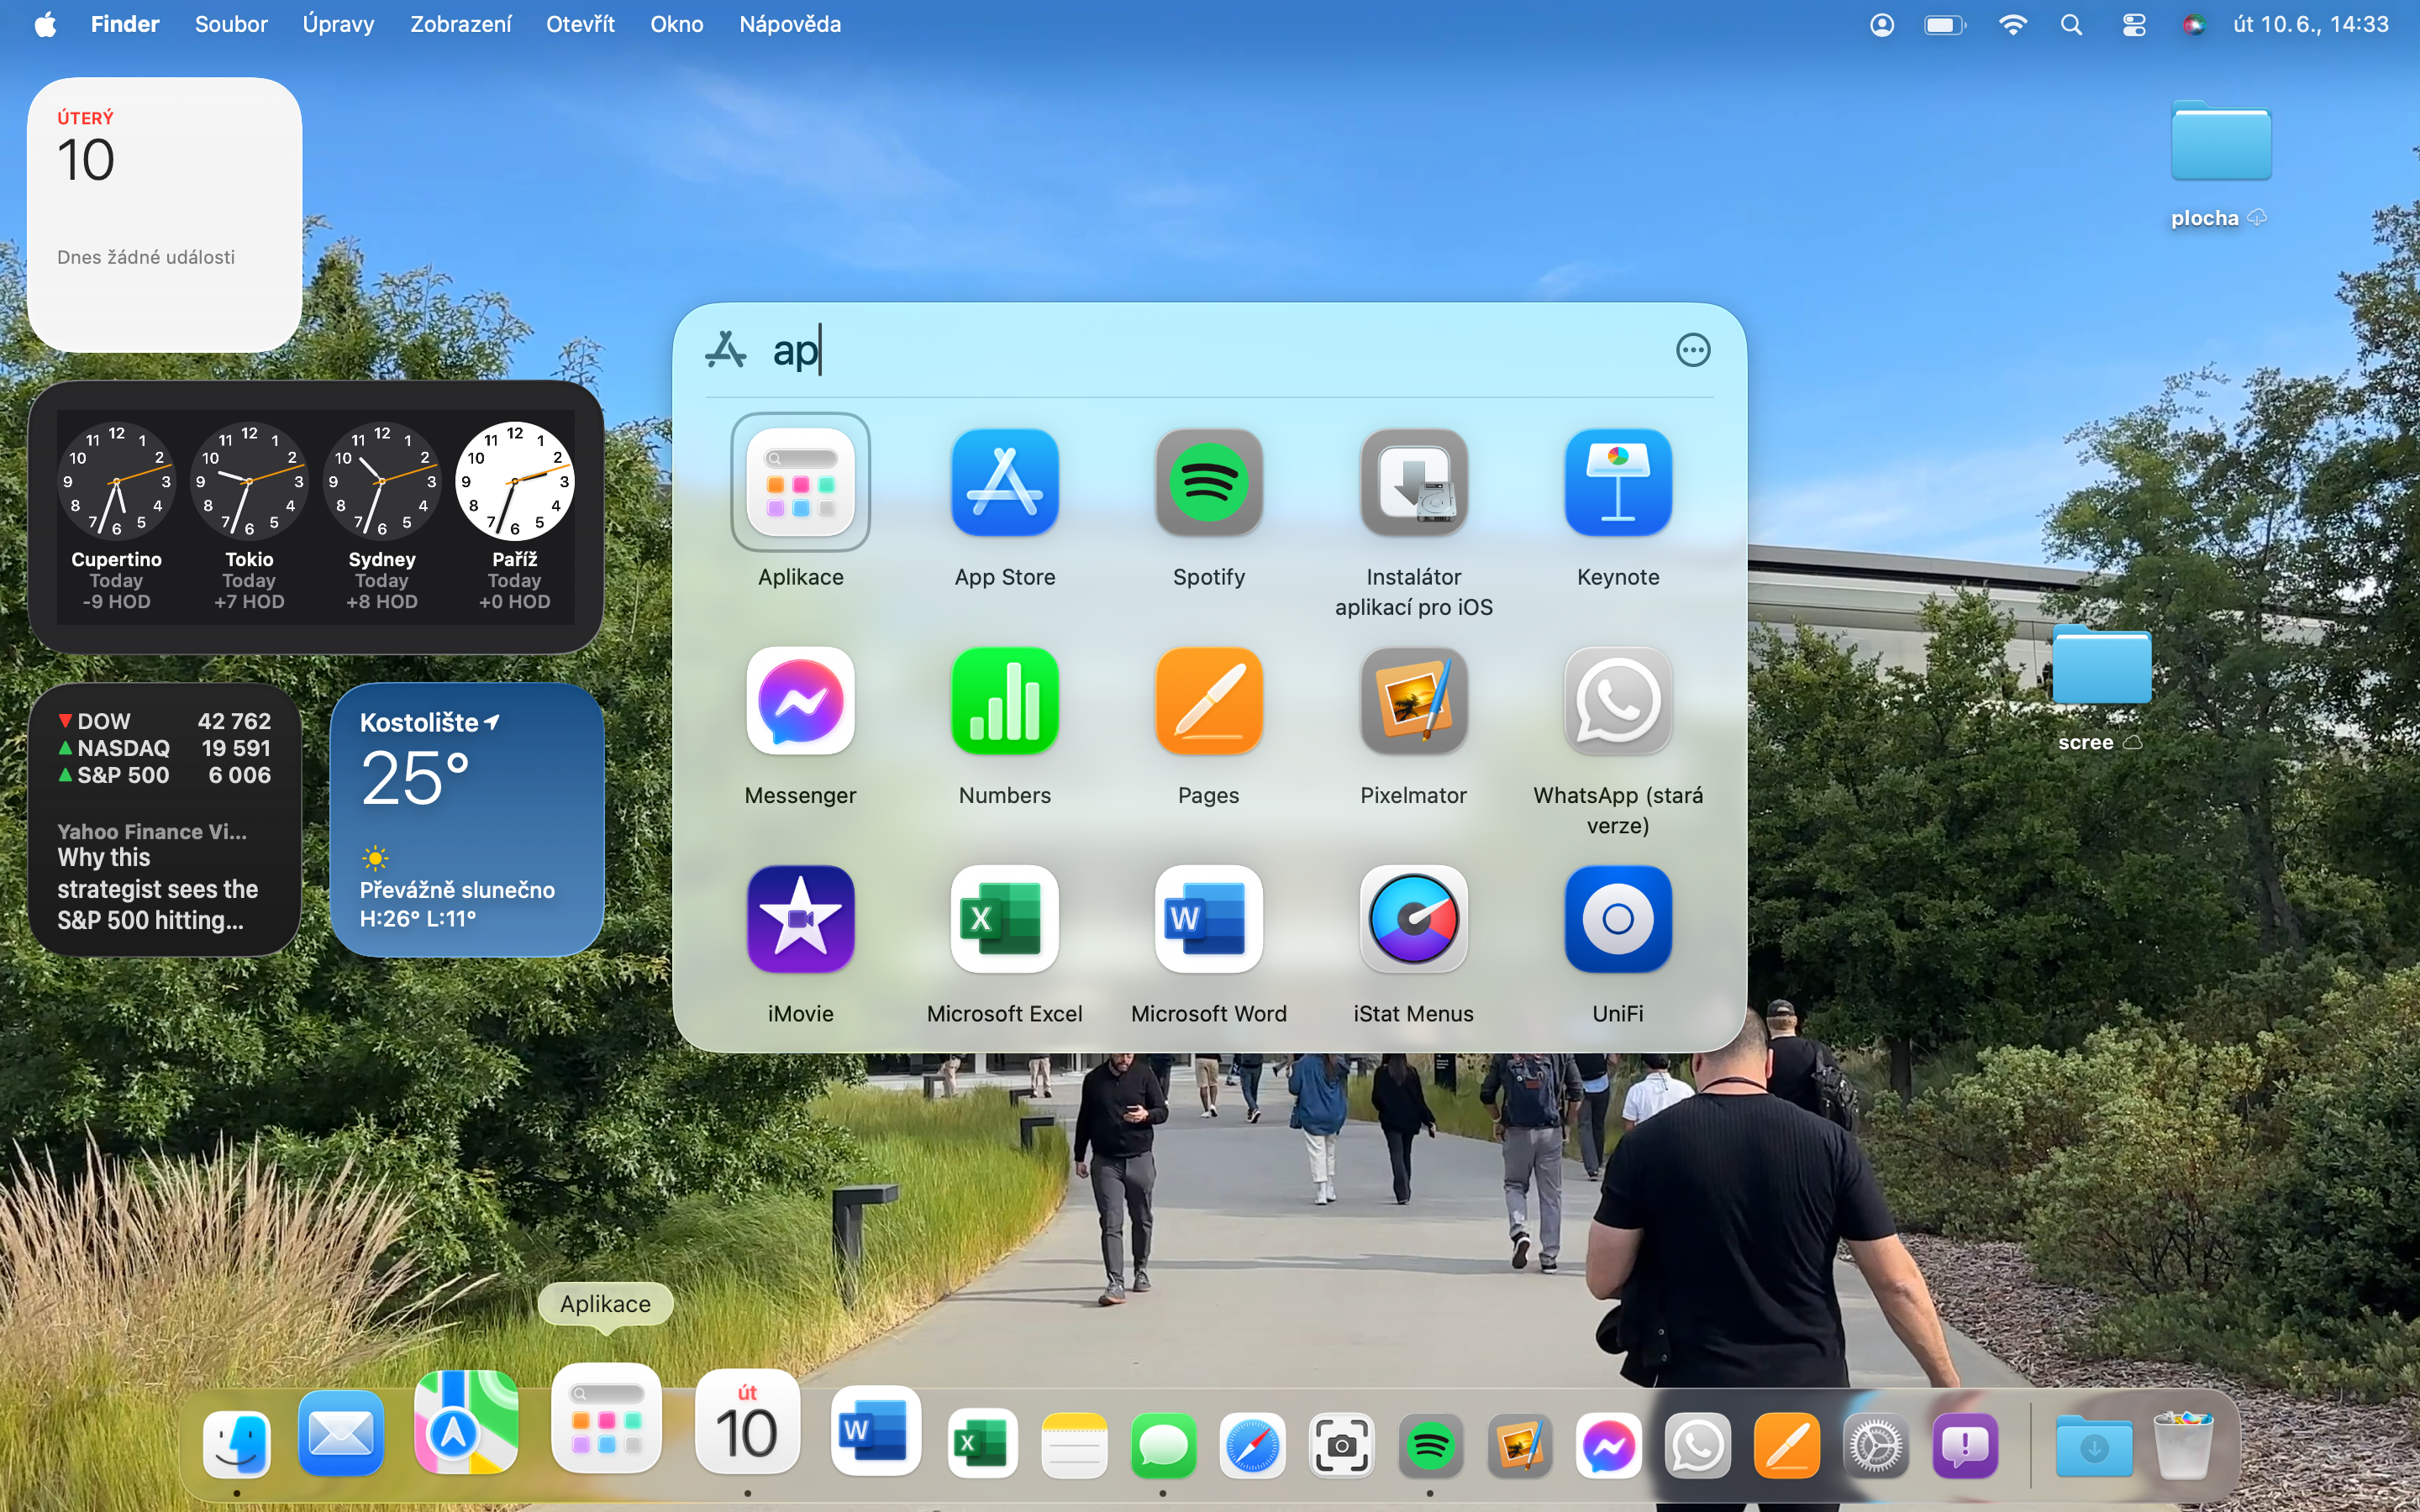This screenshot has width=2420, height=1512.
Task: Open the Yahoo Finance news headline
Action: pos(160,888)
